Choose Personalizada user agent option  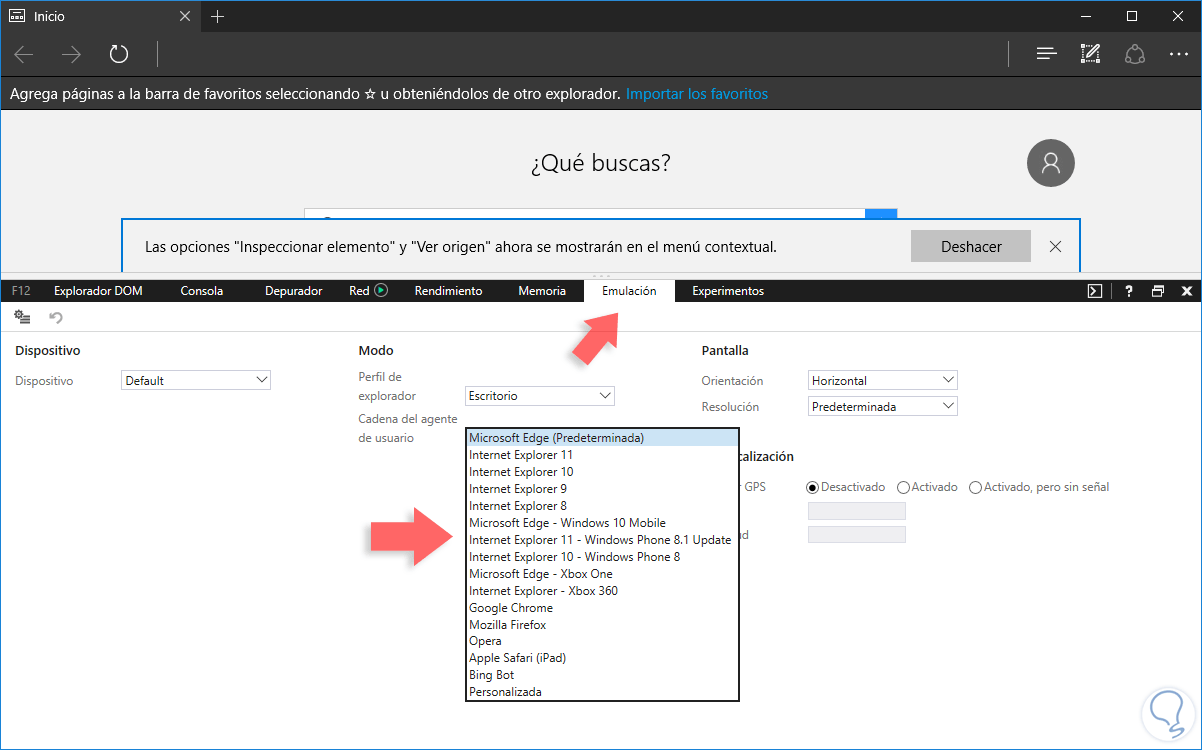(602, 692)
